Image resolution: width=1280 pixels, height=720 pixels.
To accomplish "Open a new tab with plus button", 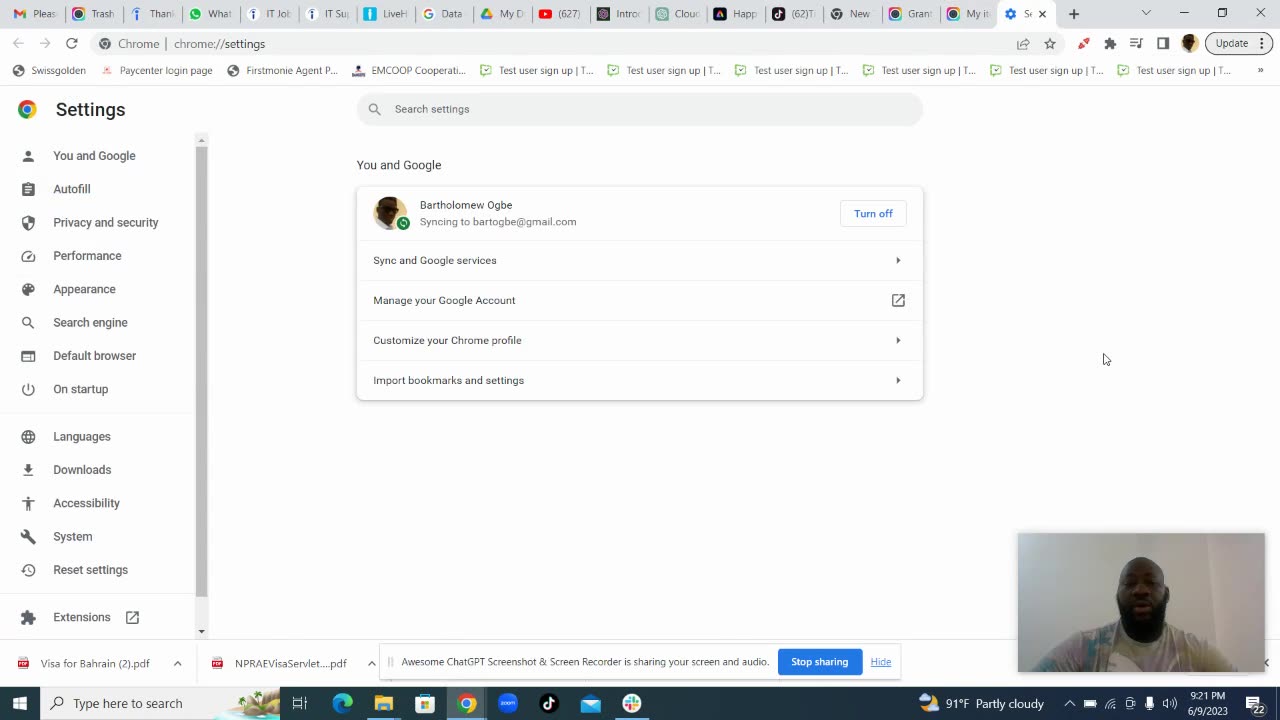I will pos(1074,14).
